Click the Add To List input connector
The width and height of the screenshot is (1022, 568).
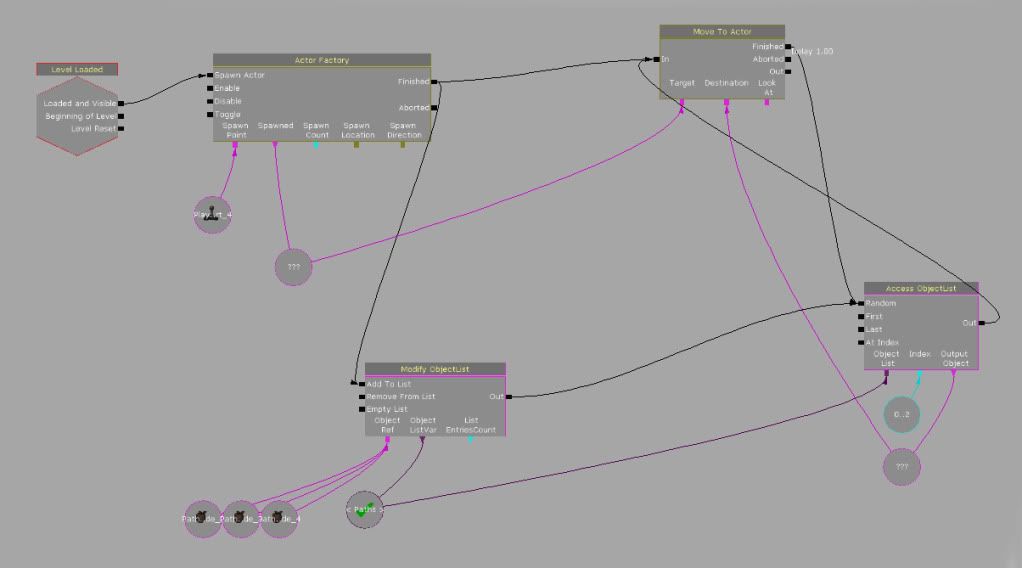[362, 384]
